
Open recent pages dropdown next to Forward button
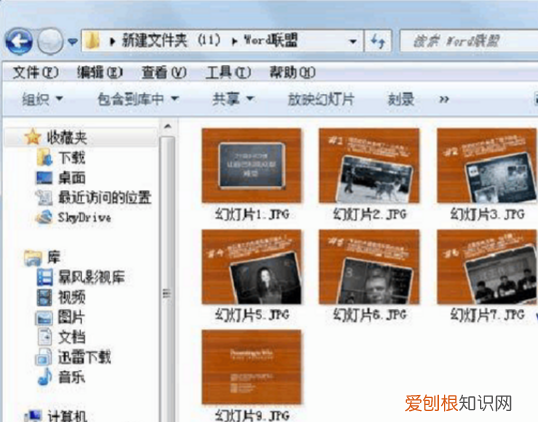click(72, 42)
